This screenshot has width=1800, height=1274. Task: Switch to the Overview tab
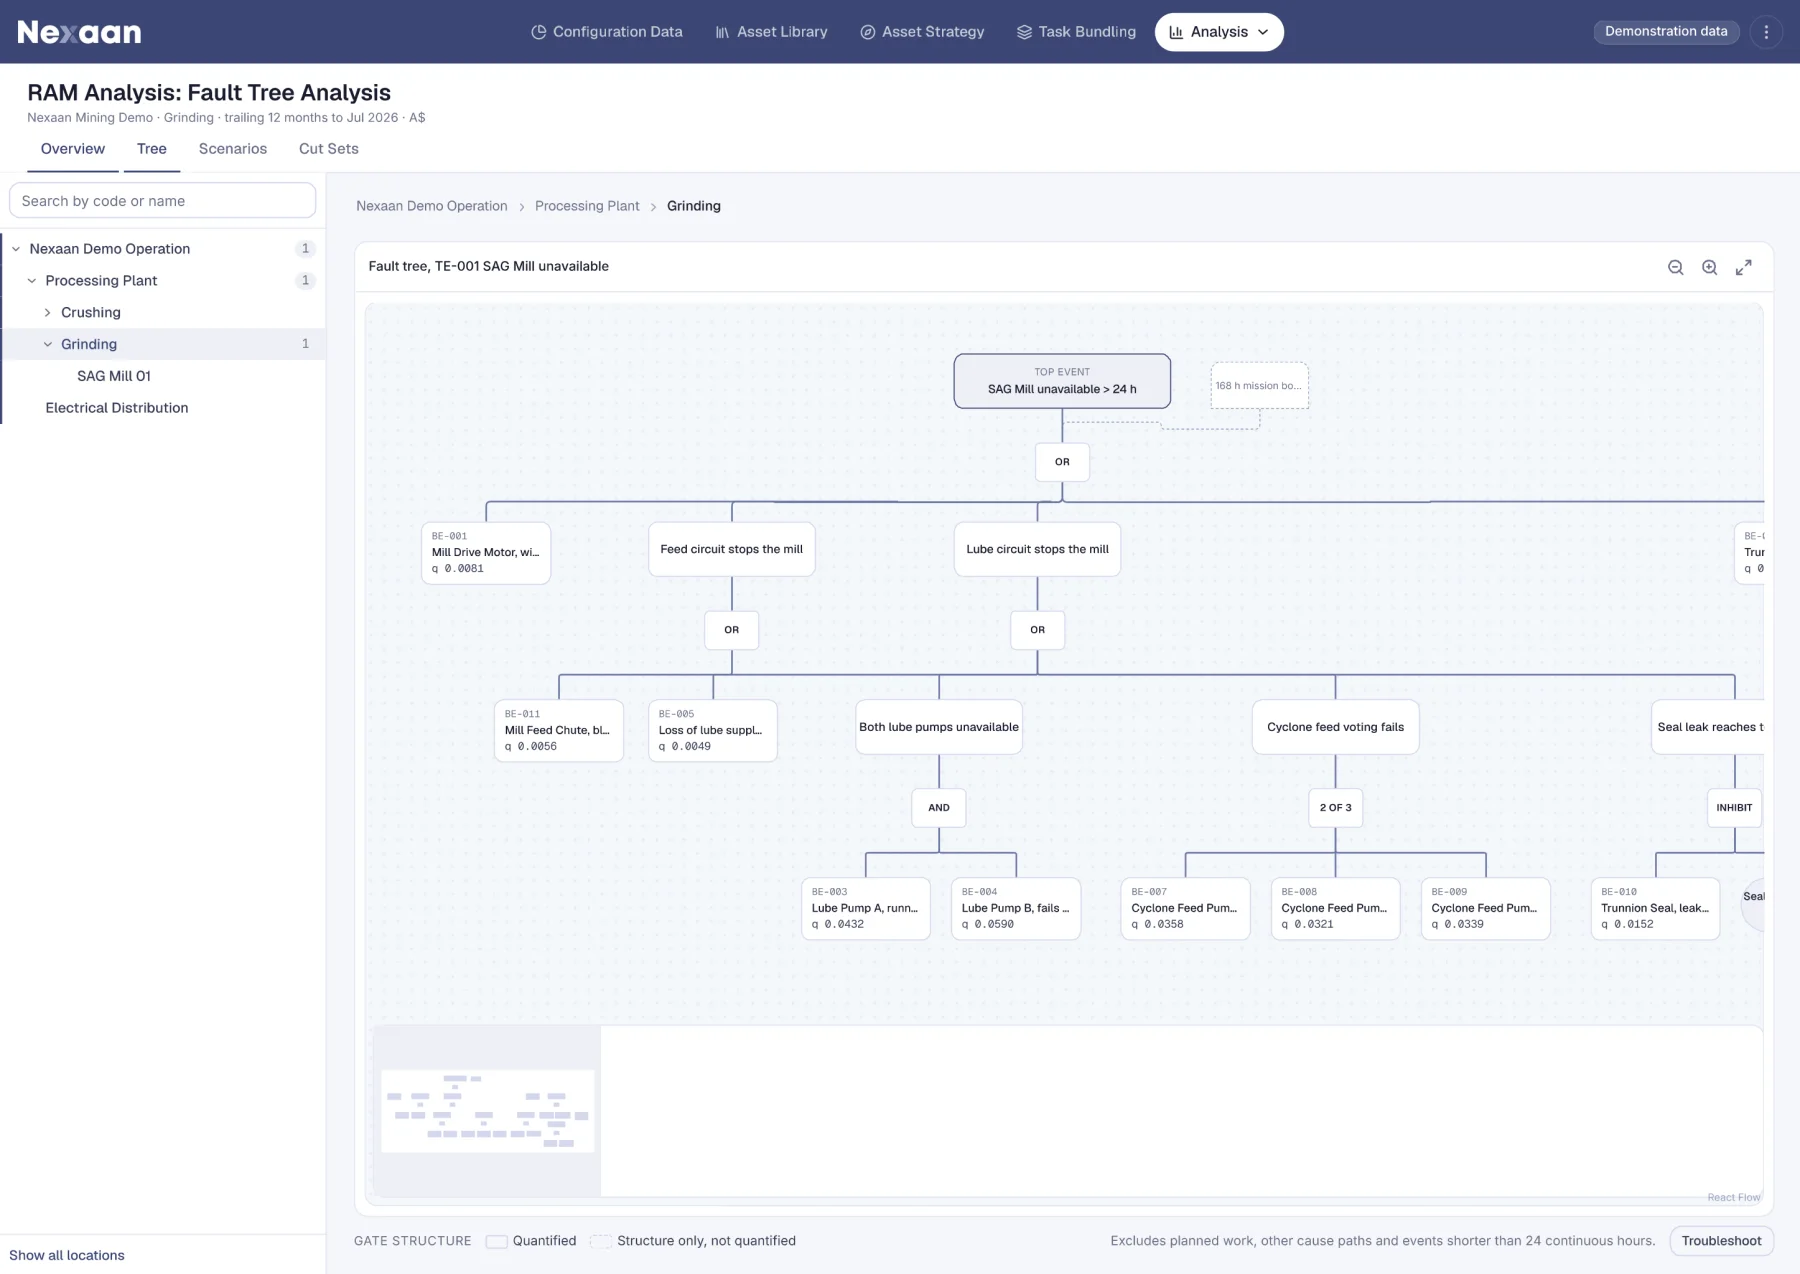click(x=73, y=149)
